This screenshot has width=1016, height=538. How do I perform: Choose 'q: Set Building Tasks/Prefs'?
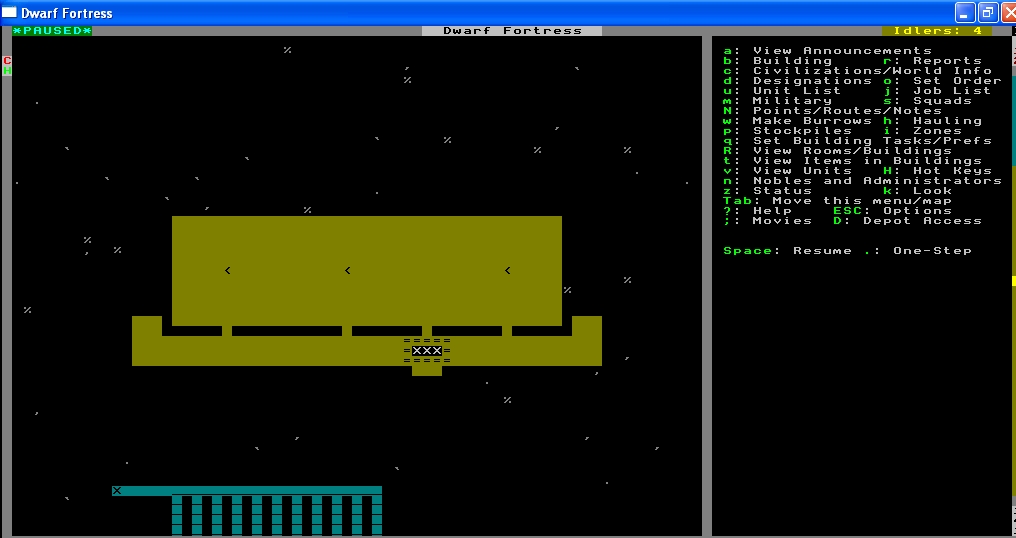pyautogui.click(x=857, y=141)
